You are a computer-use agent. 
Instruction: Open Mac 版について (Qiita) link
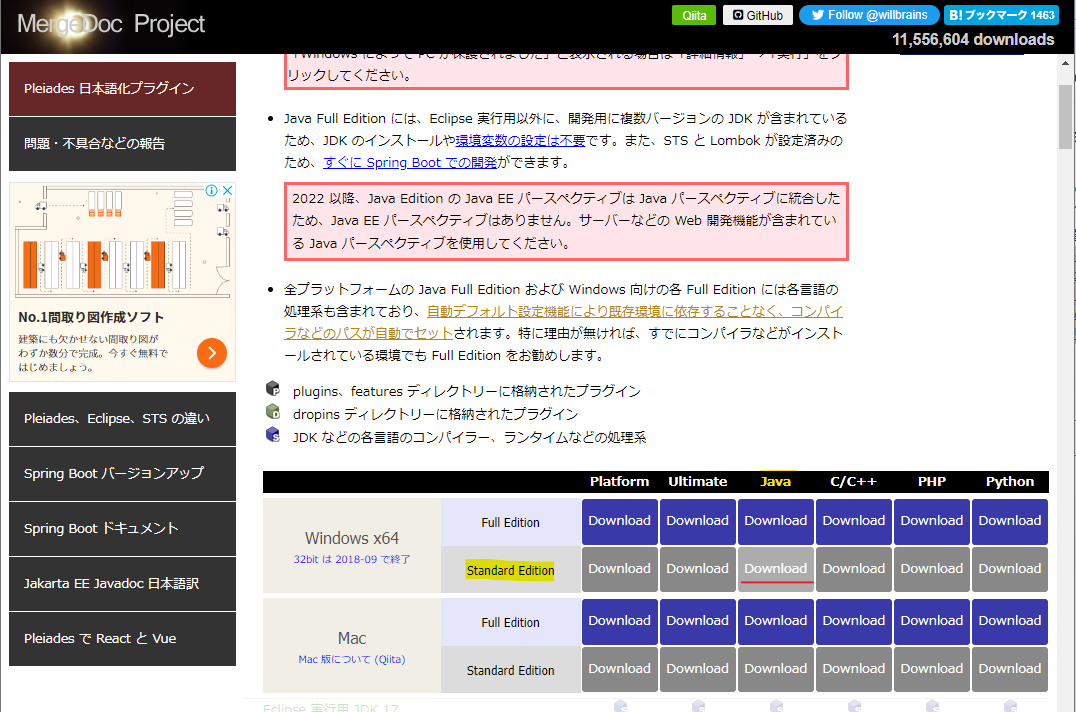point(352,659)
